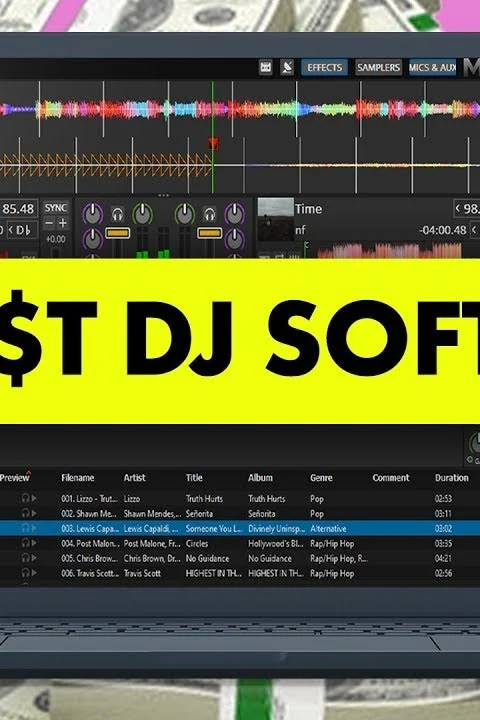
Task: Click the arrow beside the 98 BPM display
Action: click(457, 208)
